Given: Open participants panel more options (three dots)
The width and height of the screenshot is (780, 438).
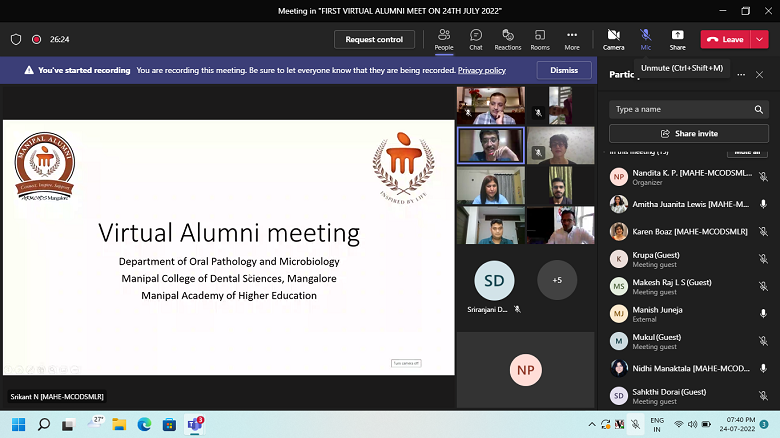Looking at the screenshot, I should click(x=739, y=74).
